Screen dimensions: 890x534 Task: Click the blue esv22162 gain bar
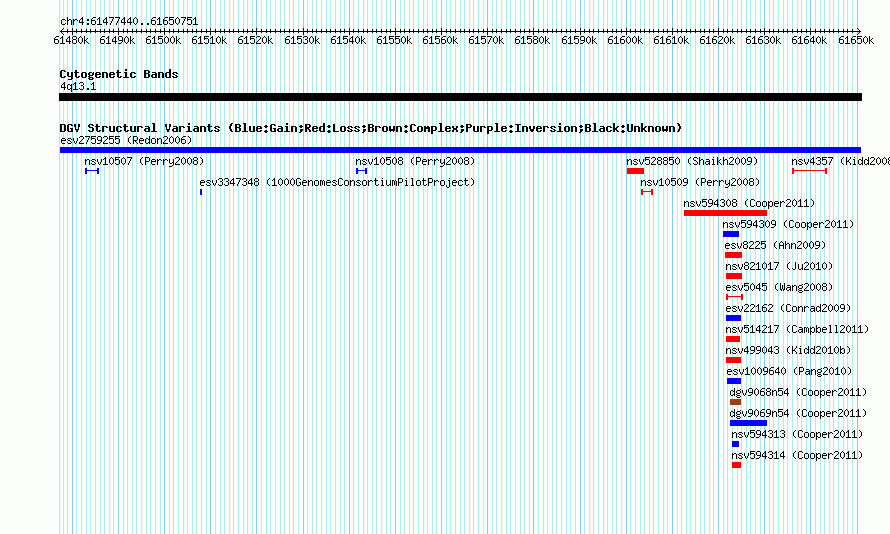(x=733, y=318)
